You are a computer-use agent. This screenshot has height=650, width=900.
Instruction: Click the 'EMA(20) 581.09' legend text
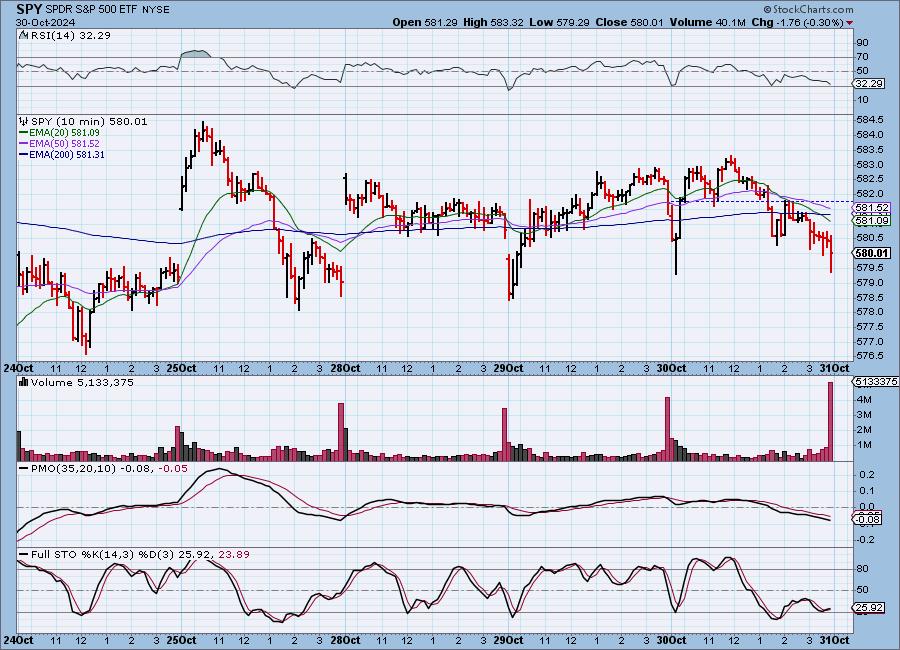tap(64, 133)
